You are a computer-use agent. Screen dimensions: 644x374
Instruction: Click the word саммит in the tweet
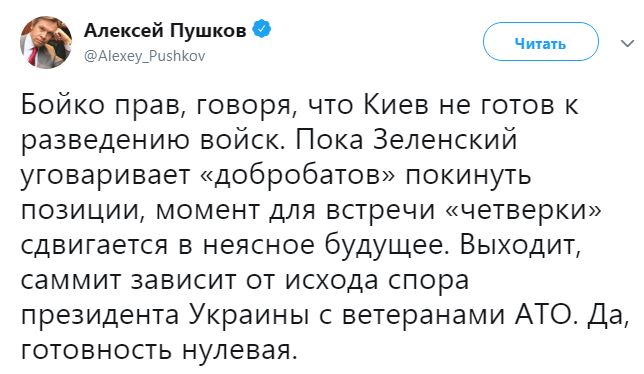tap(71, 281)
